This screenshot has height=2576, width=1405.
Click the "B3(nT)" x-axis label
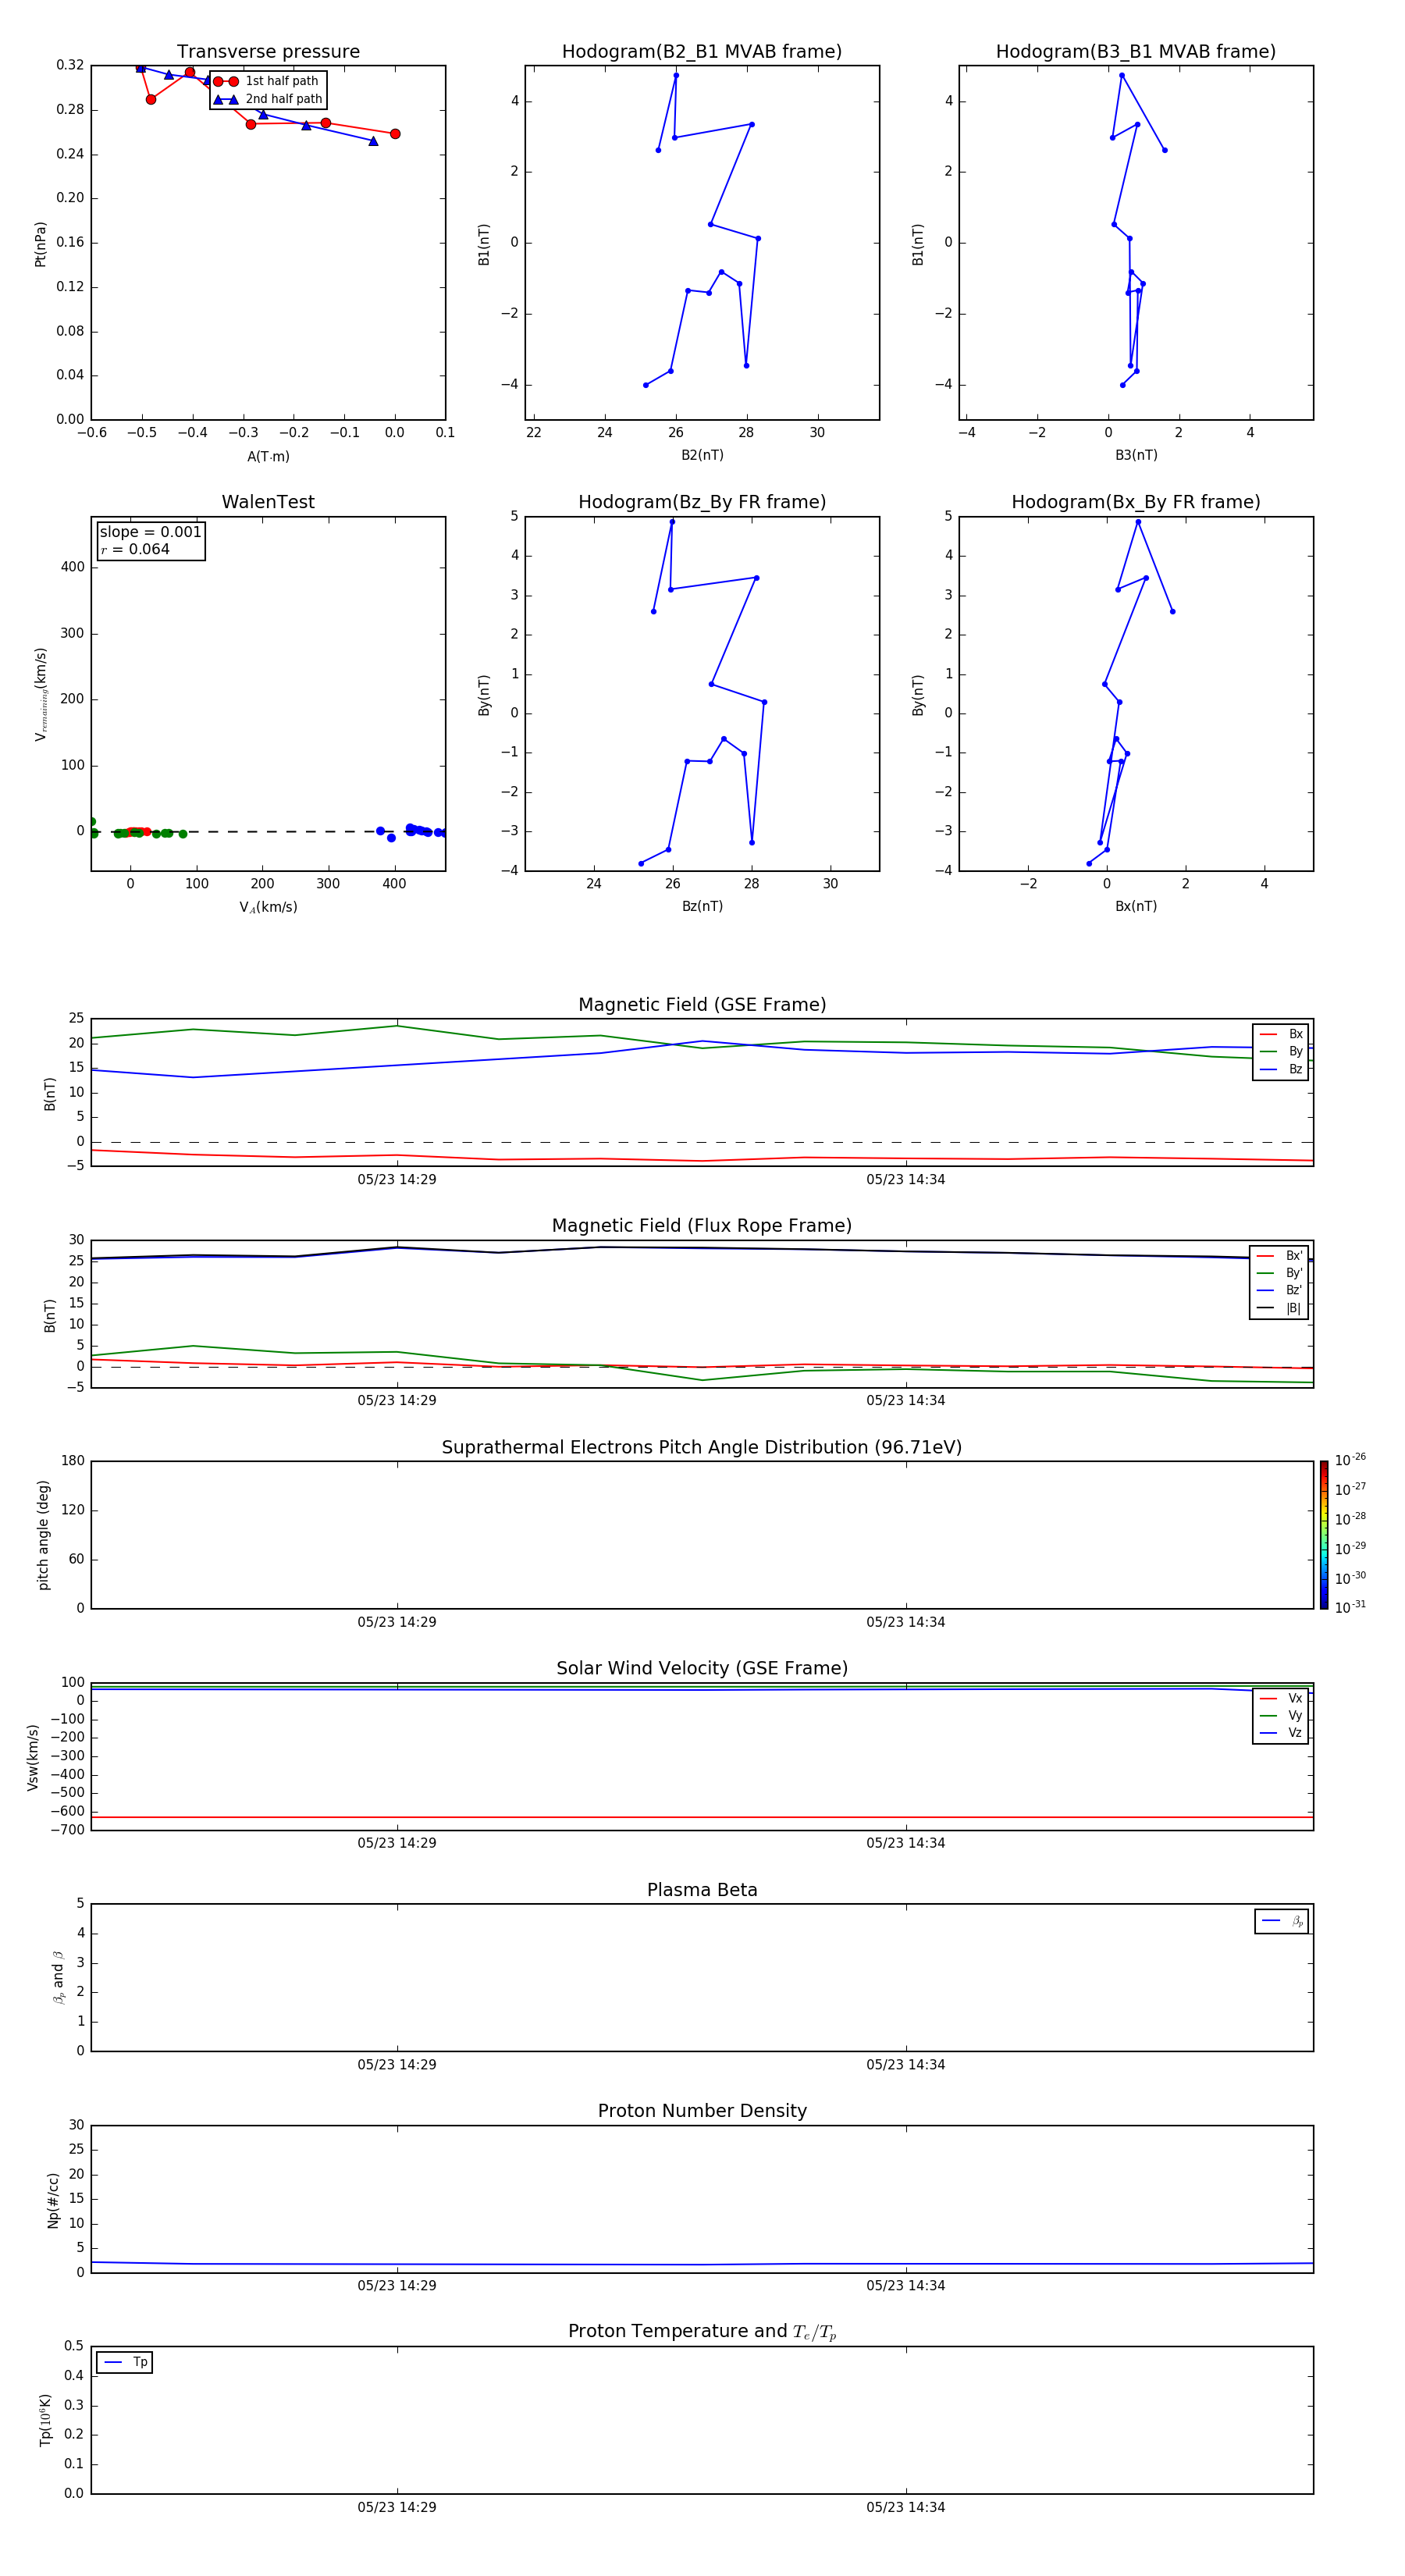coord(1136,456)
